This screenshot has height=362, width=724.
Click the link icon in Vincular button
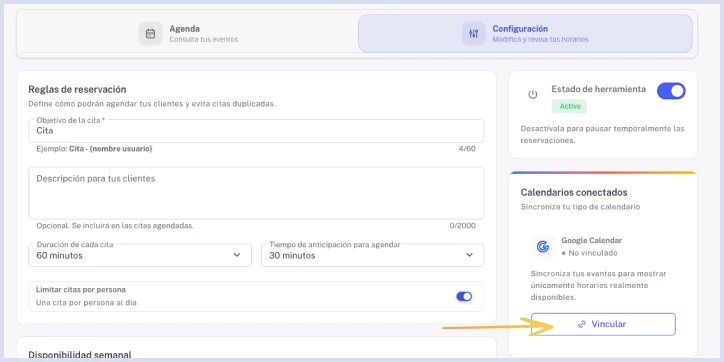[582, 324]
